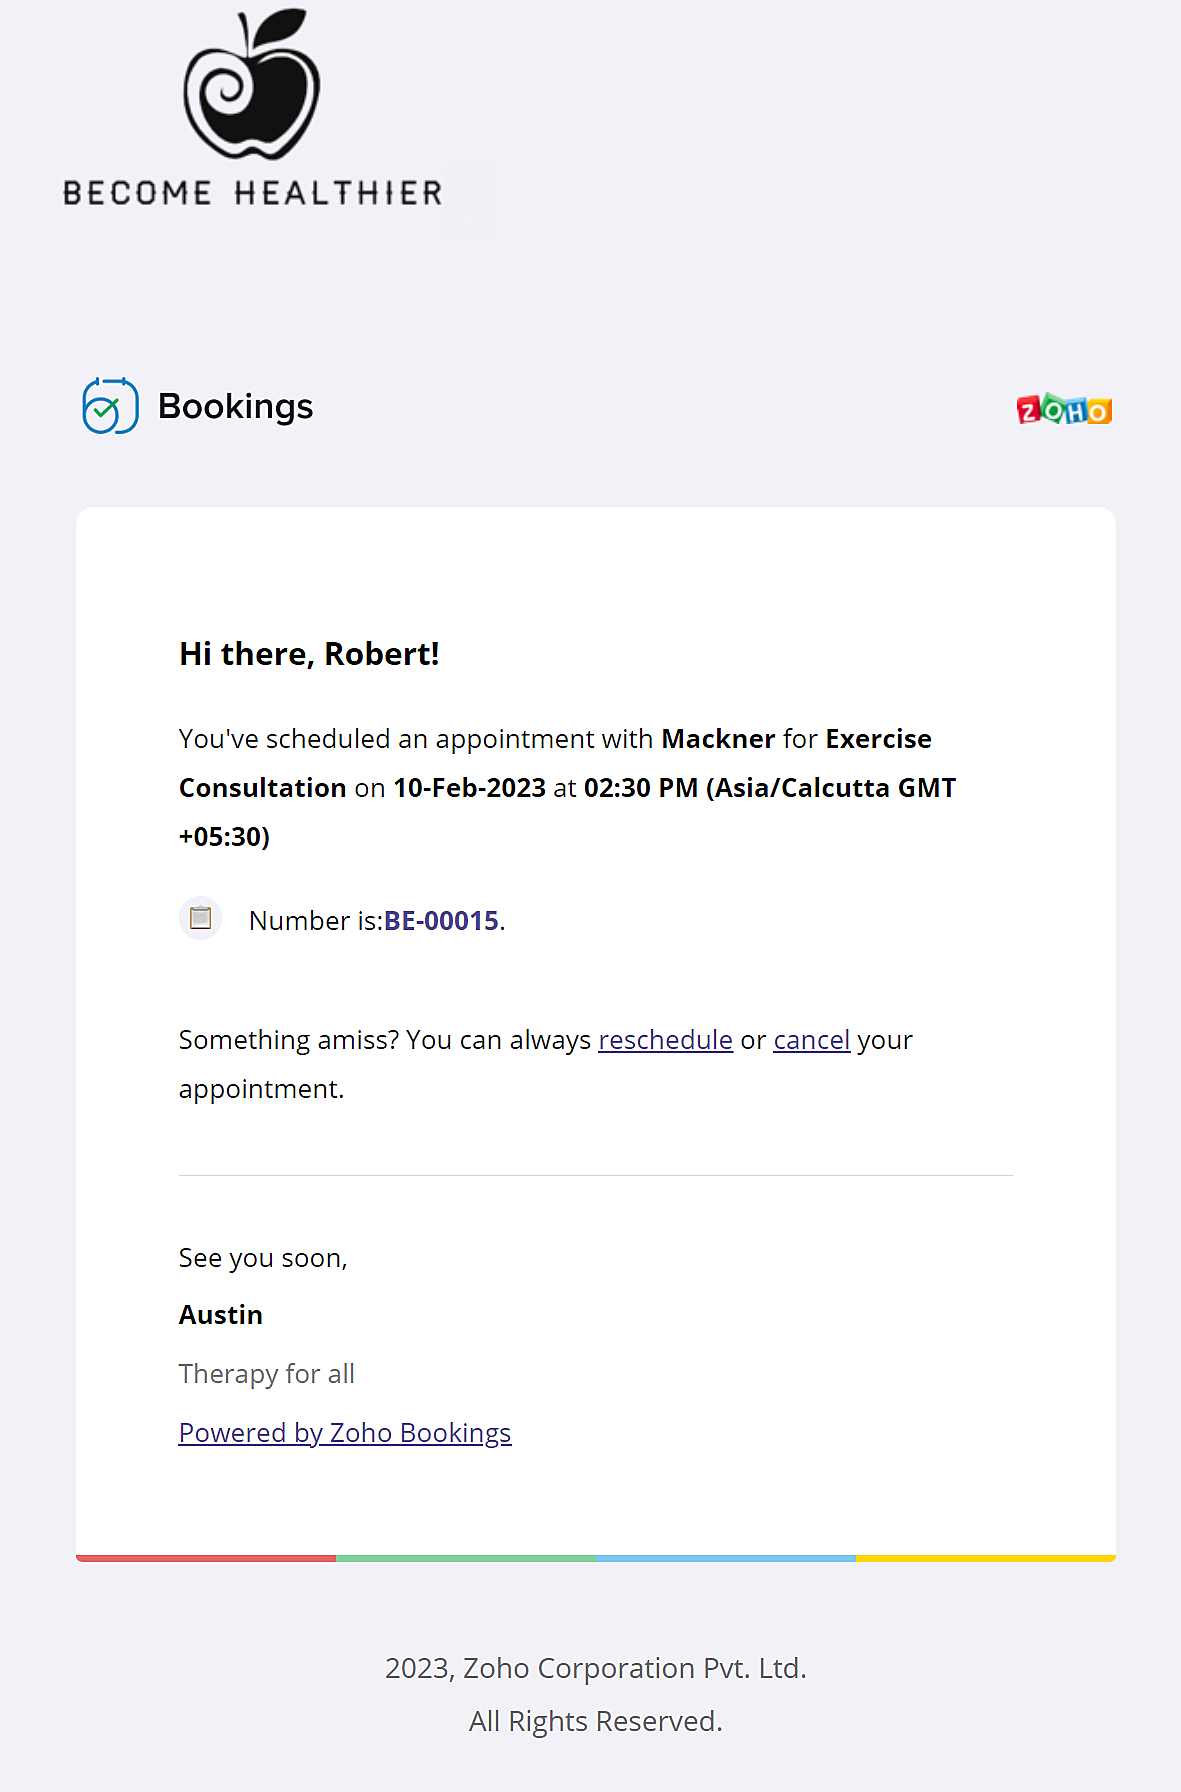1181x1792 pixels.
Task: Click the Hi there, Robert! greeting
Action: tap(309, 654)
